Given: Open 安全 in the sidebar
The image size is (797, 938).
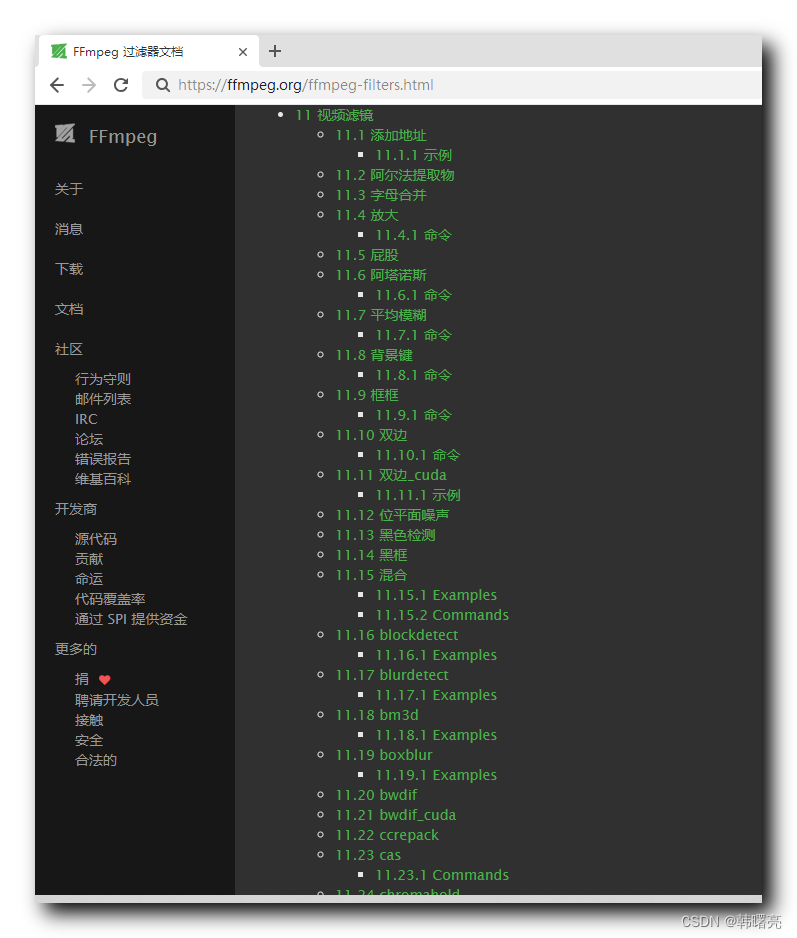Looking at the screenshot, I should [x=89, y=740].
